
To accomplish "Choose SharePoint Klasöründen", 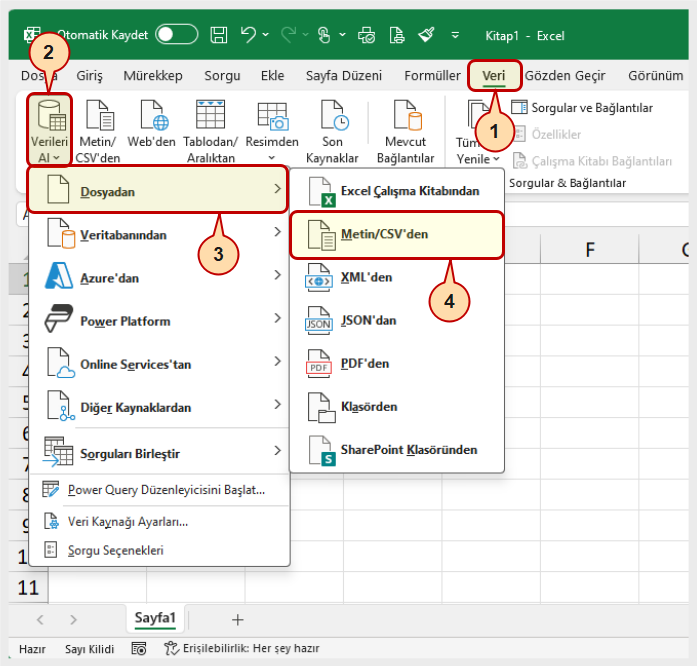I will click(397, 450).
